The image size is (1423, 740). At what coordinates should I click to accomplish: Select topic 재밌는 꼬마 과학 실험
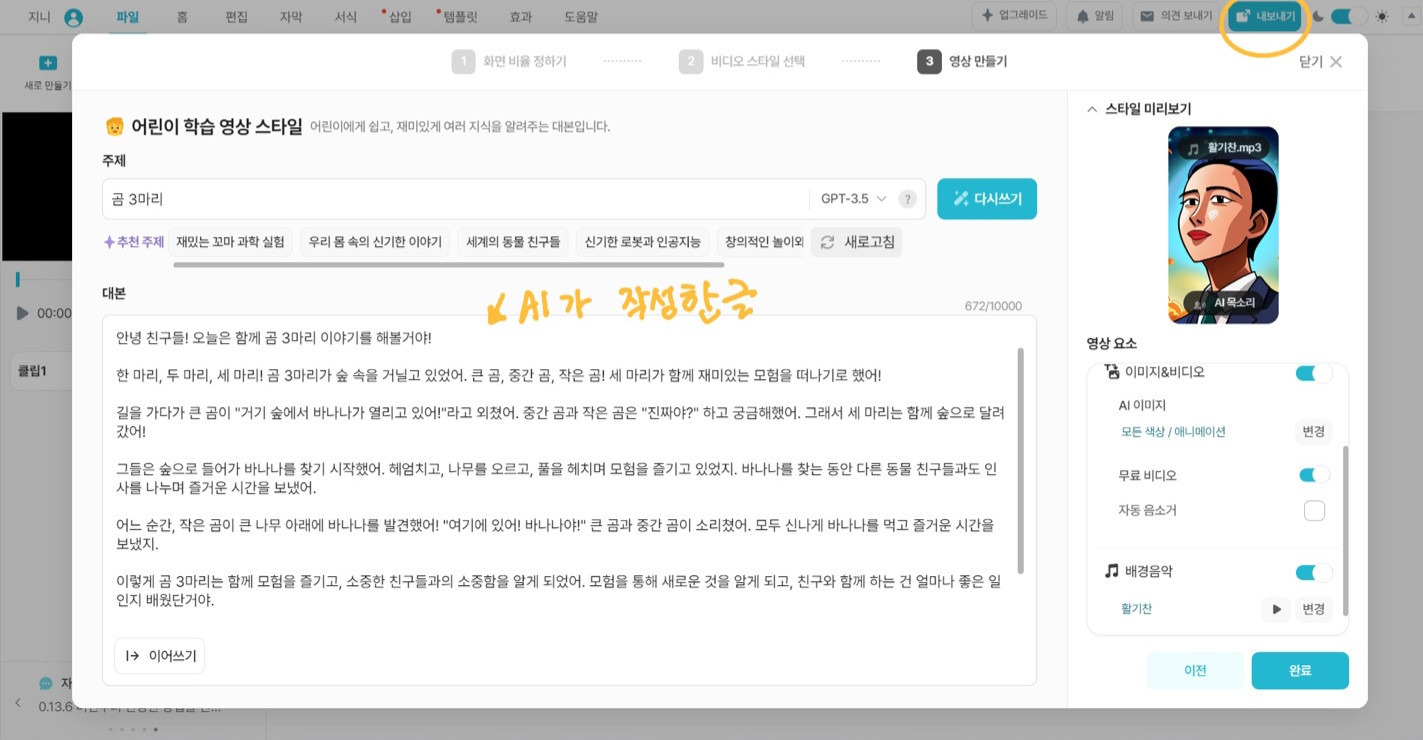231,242
